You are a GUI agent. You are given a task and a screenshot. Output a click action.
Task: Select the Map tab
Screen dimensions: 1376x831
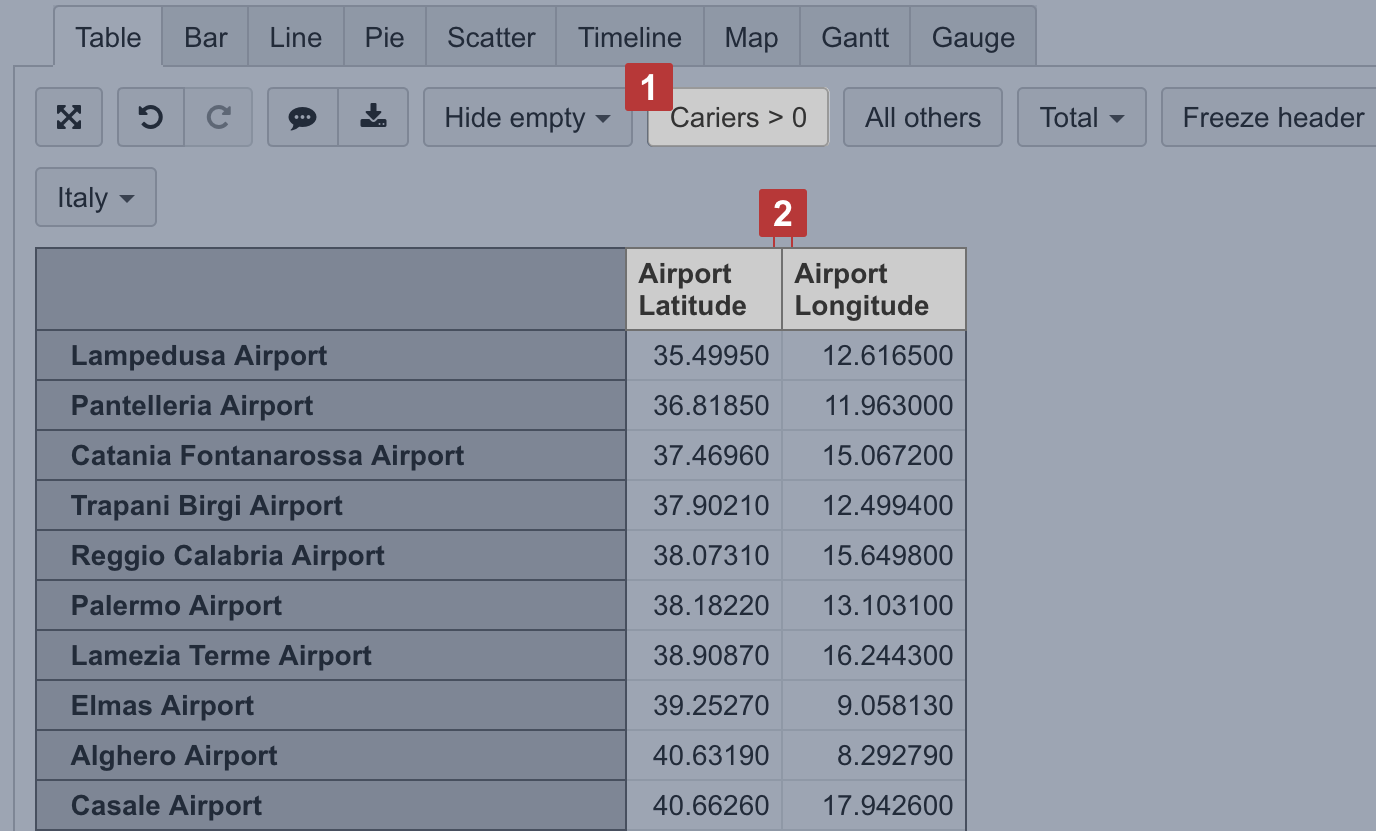point(751,38)
